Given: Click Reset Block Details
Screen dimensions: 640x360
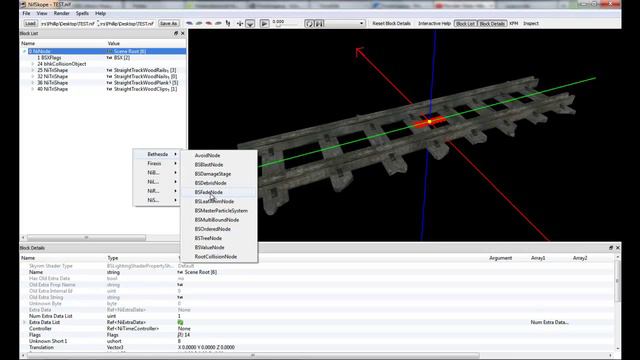Looking at the screenshot, I should pos(391,24).
